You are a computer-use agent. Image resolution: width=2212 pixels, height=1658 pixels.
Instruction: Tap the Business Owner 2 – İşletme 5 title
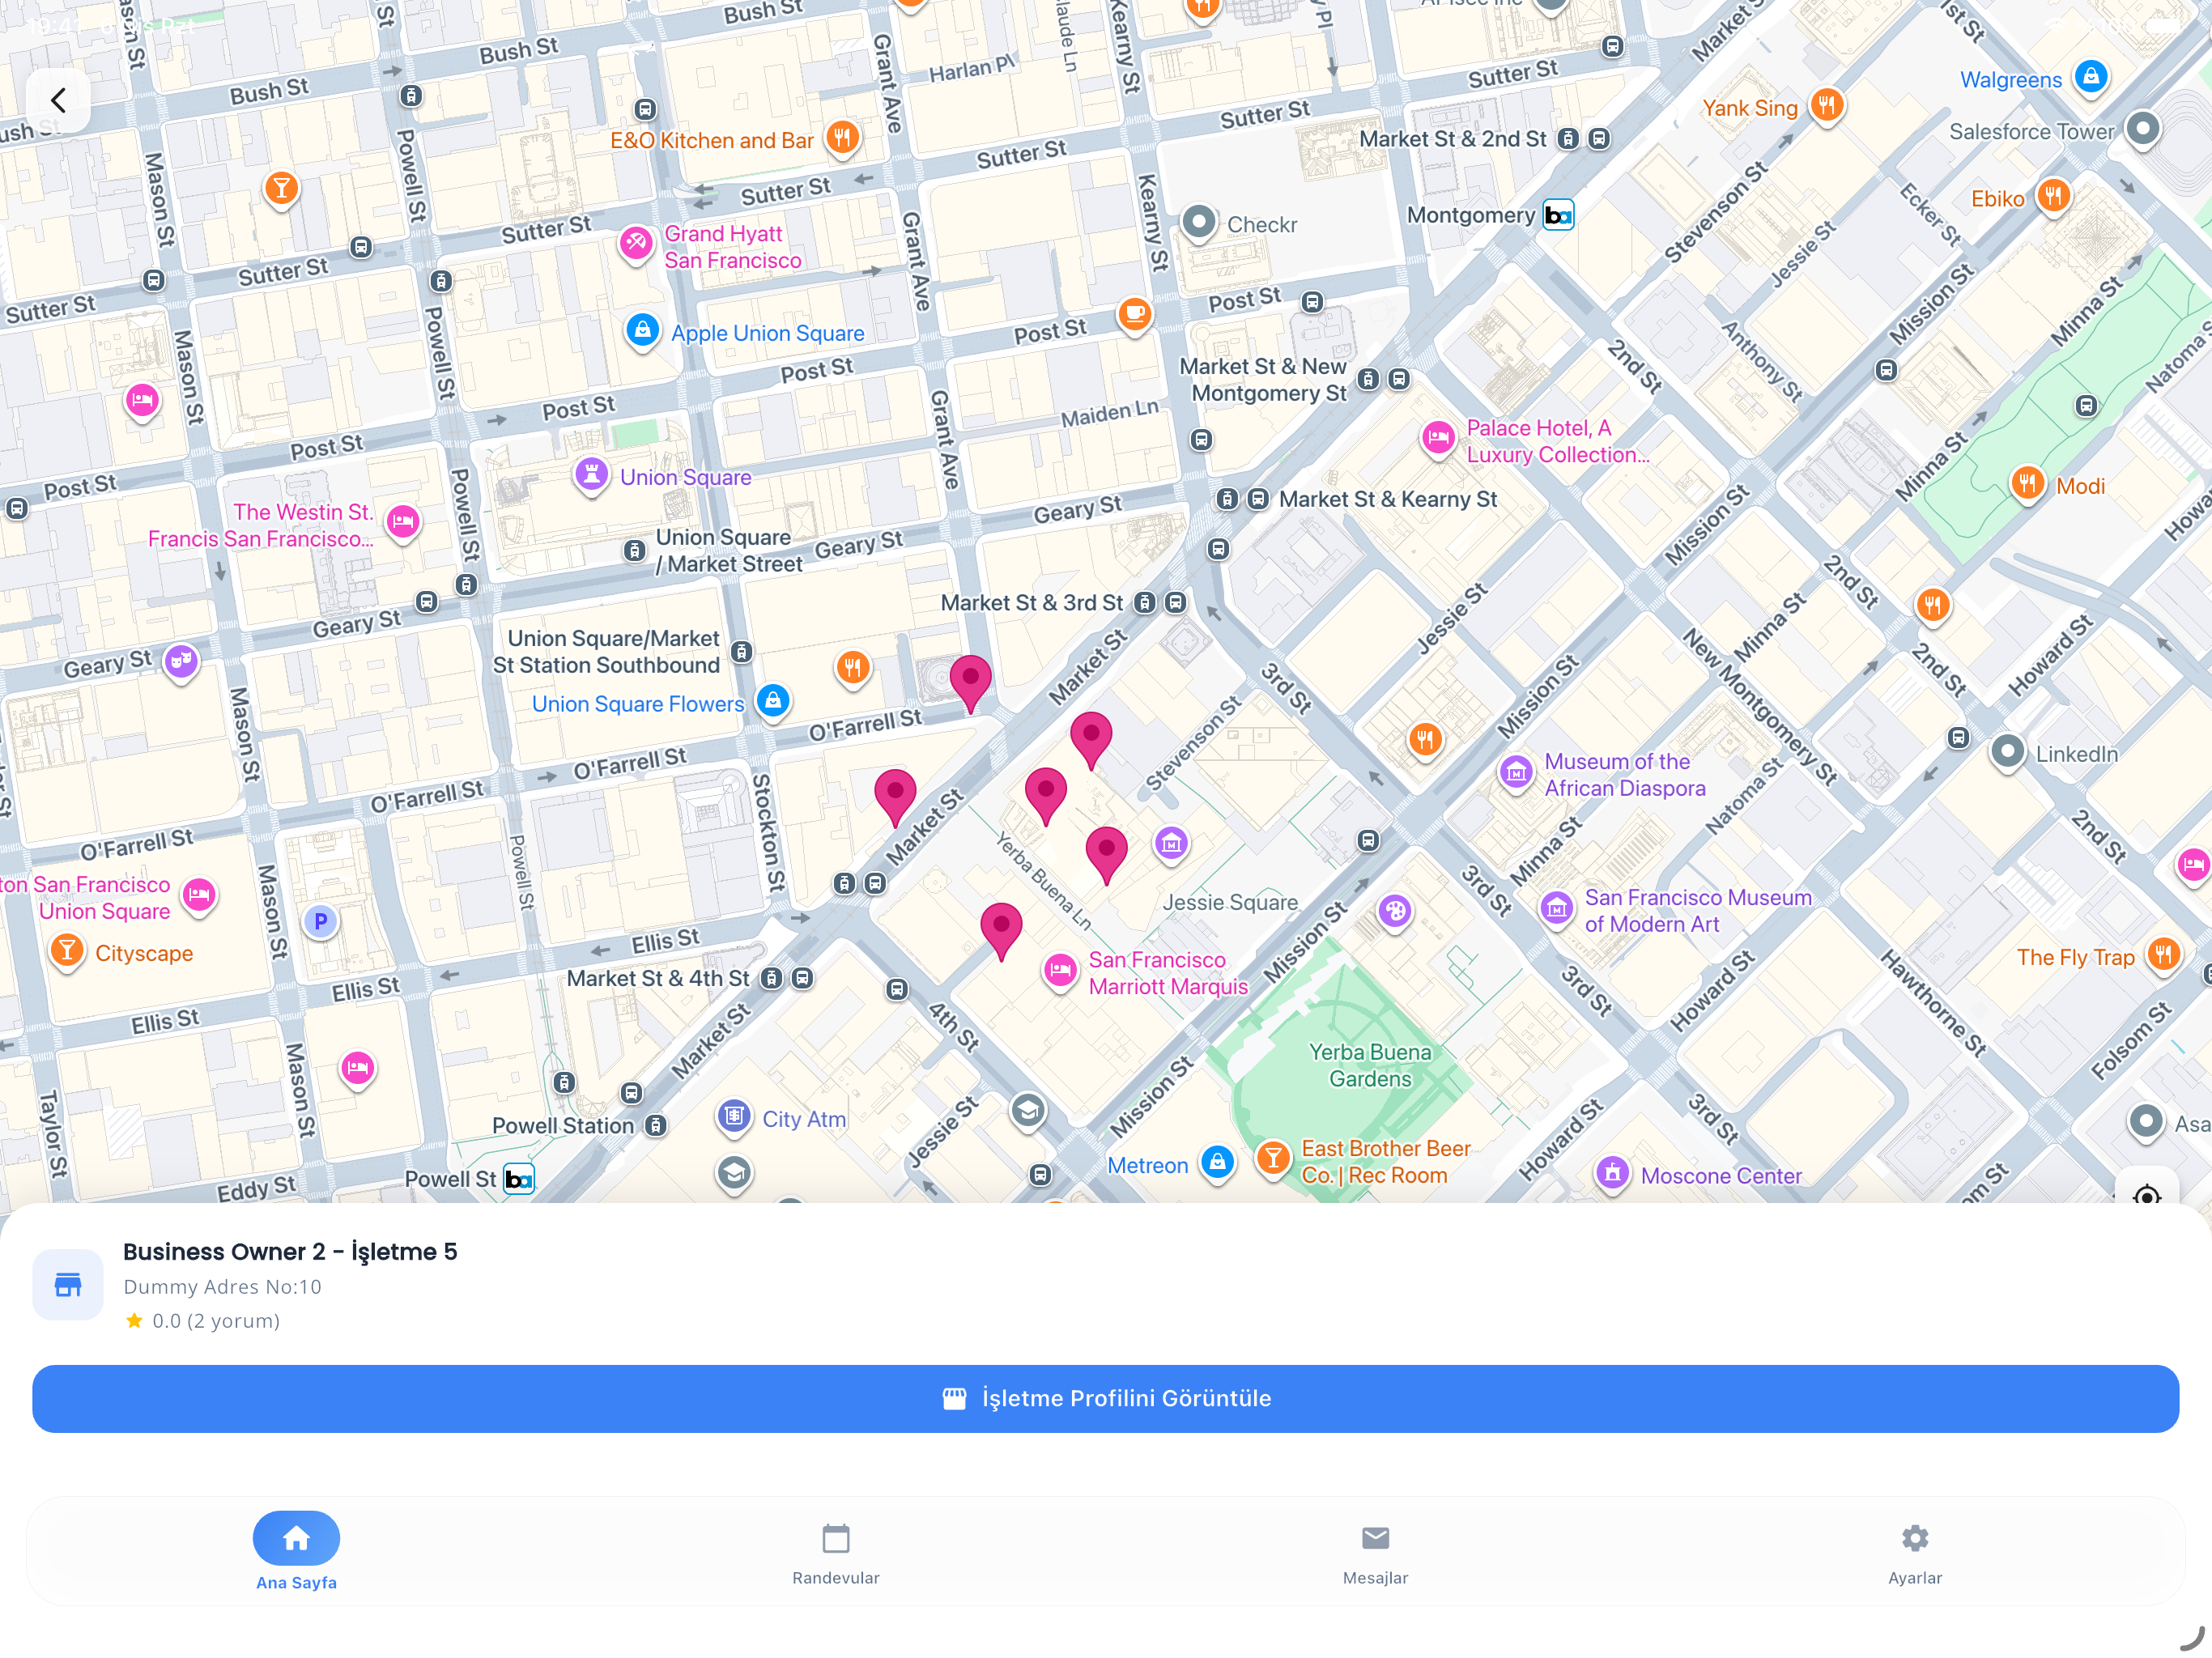point(290,1251)
